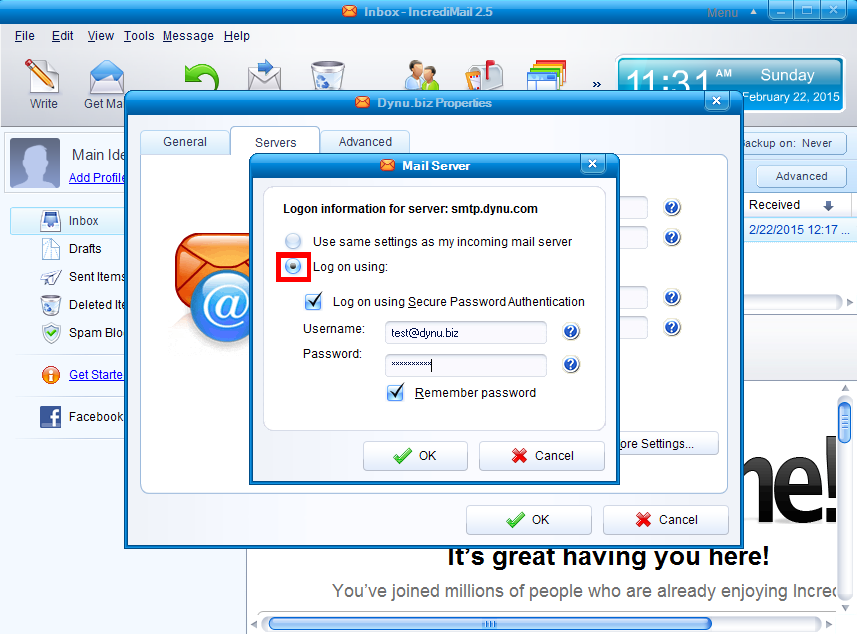Viewport: 857px width, 634px height.
Task: Click the More Settings button
Action: (x=667, y=443)
